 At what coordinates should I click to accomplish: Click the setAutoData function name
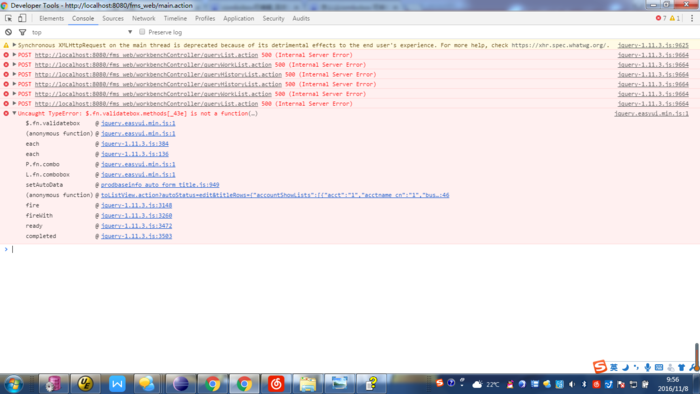(x=44, y=185)
